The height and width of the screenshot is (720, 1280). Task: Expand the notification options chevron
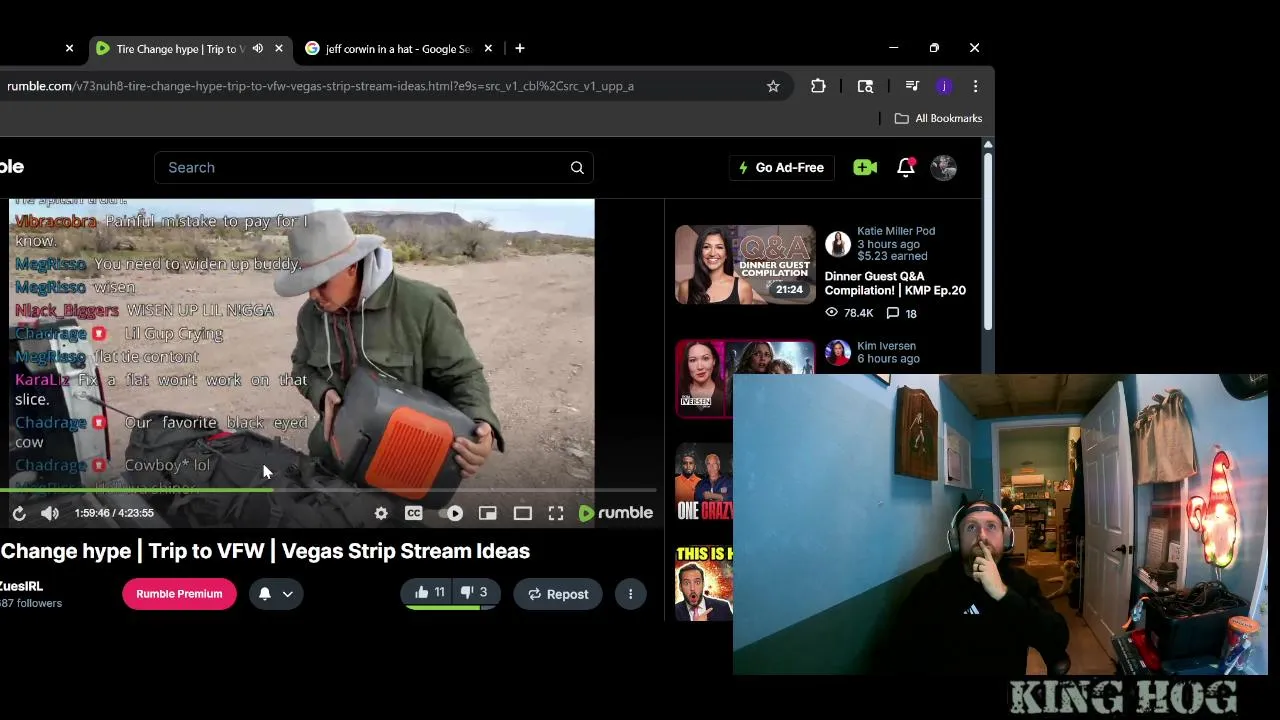click(287, 594)
